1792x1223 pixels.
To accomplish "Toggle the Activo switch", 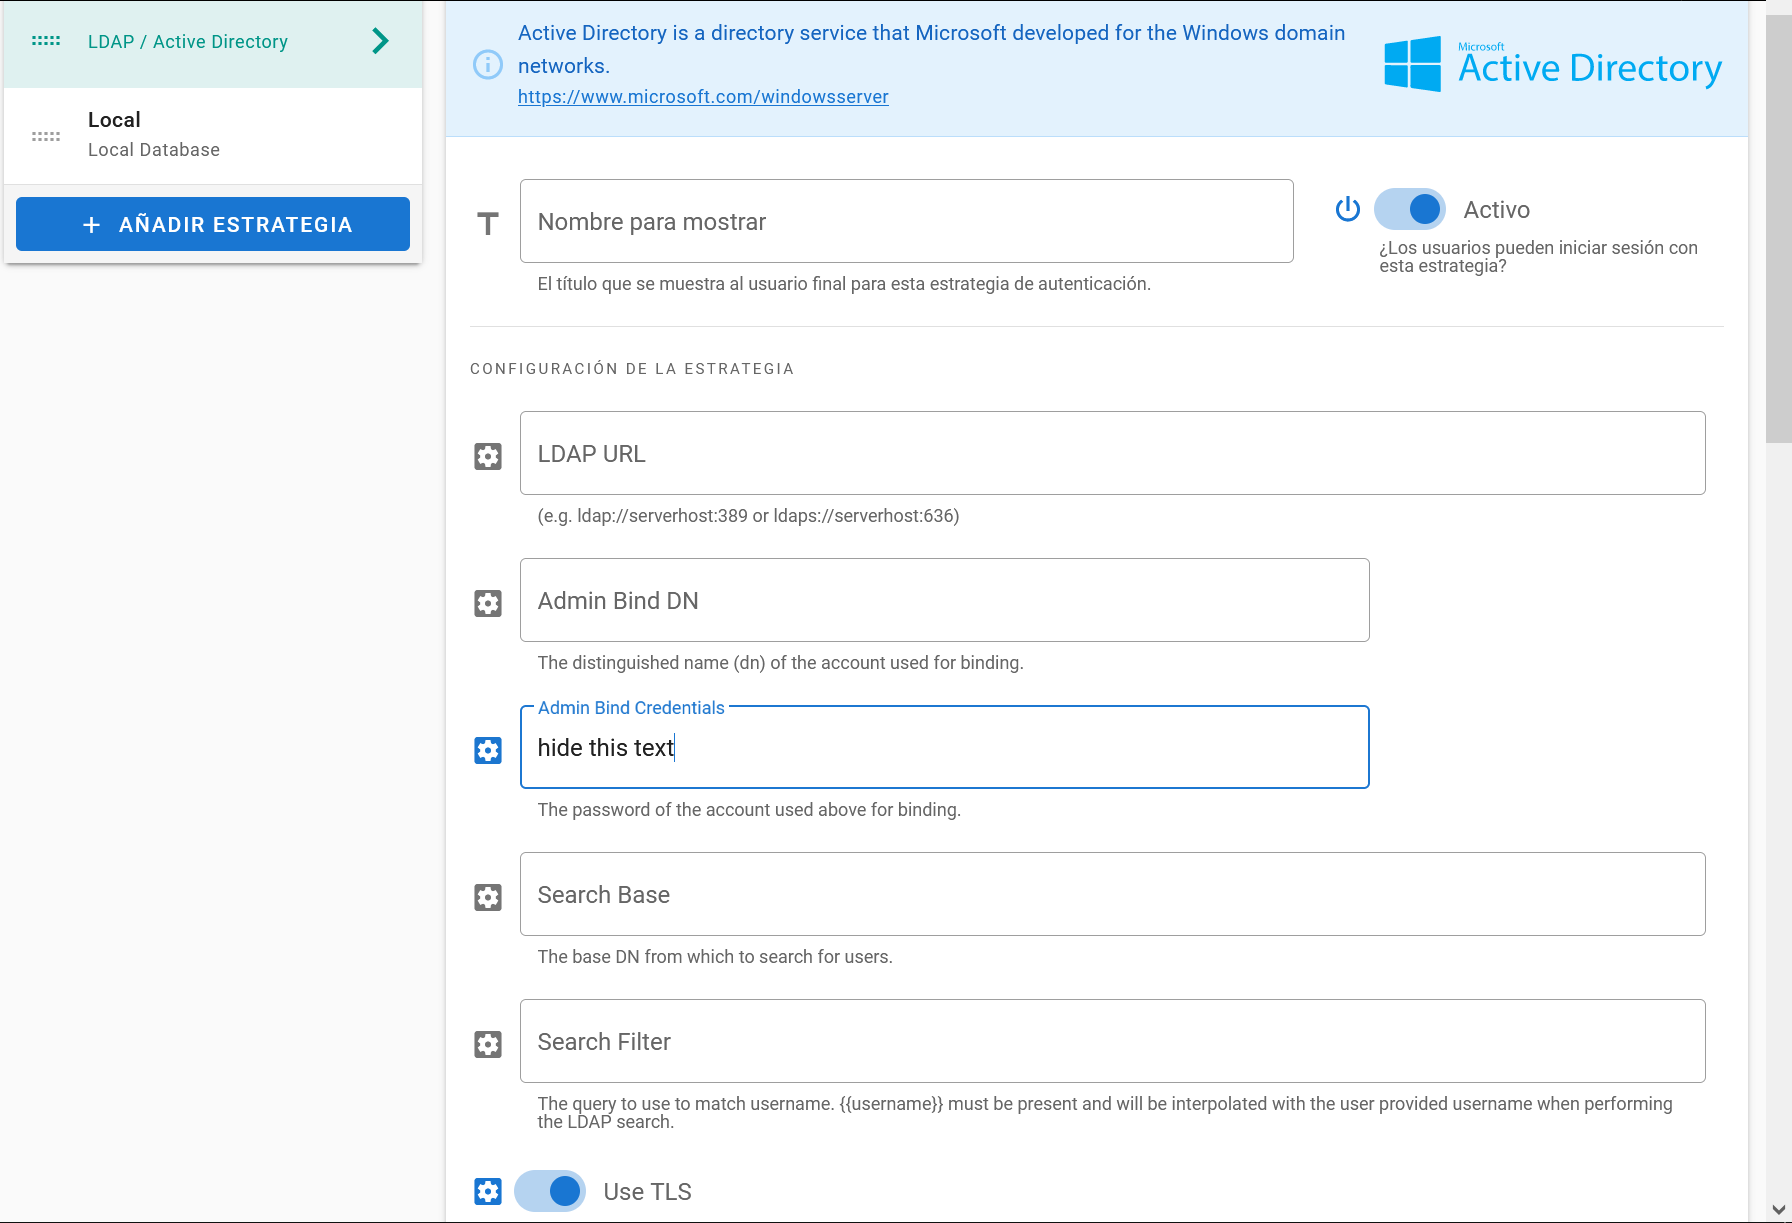I will (x=1410, y=209).
